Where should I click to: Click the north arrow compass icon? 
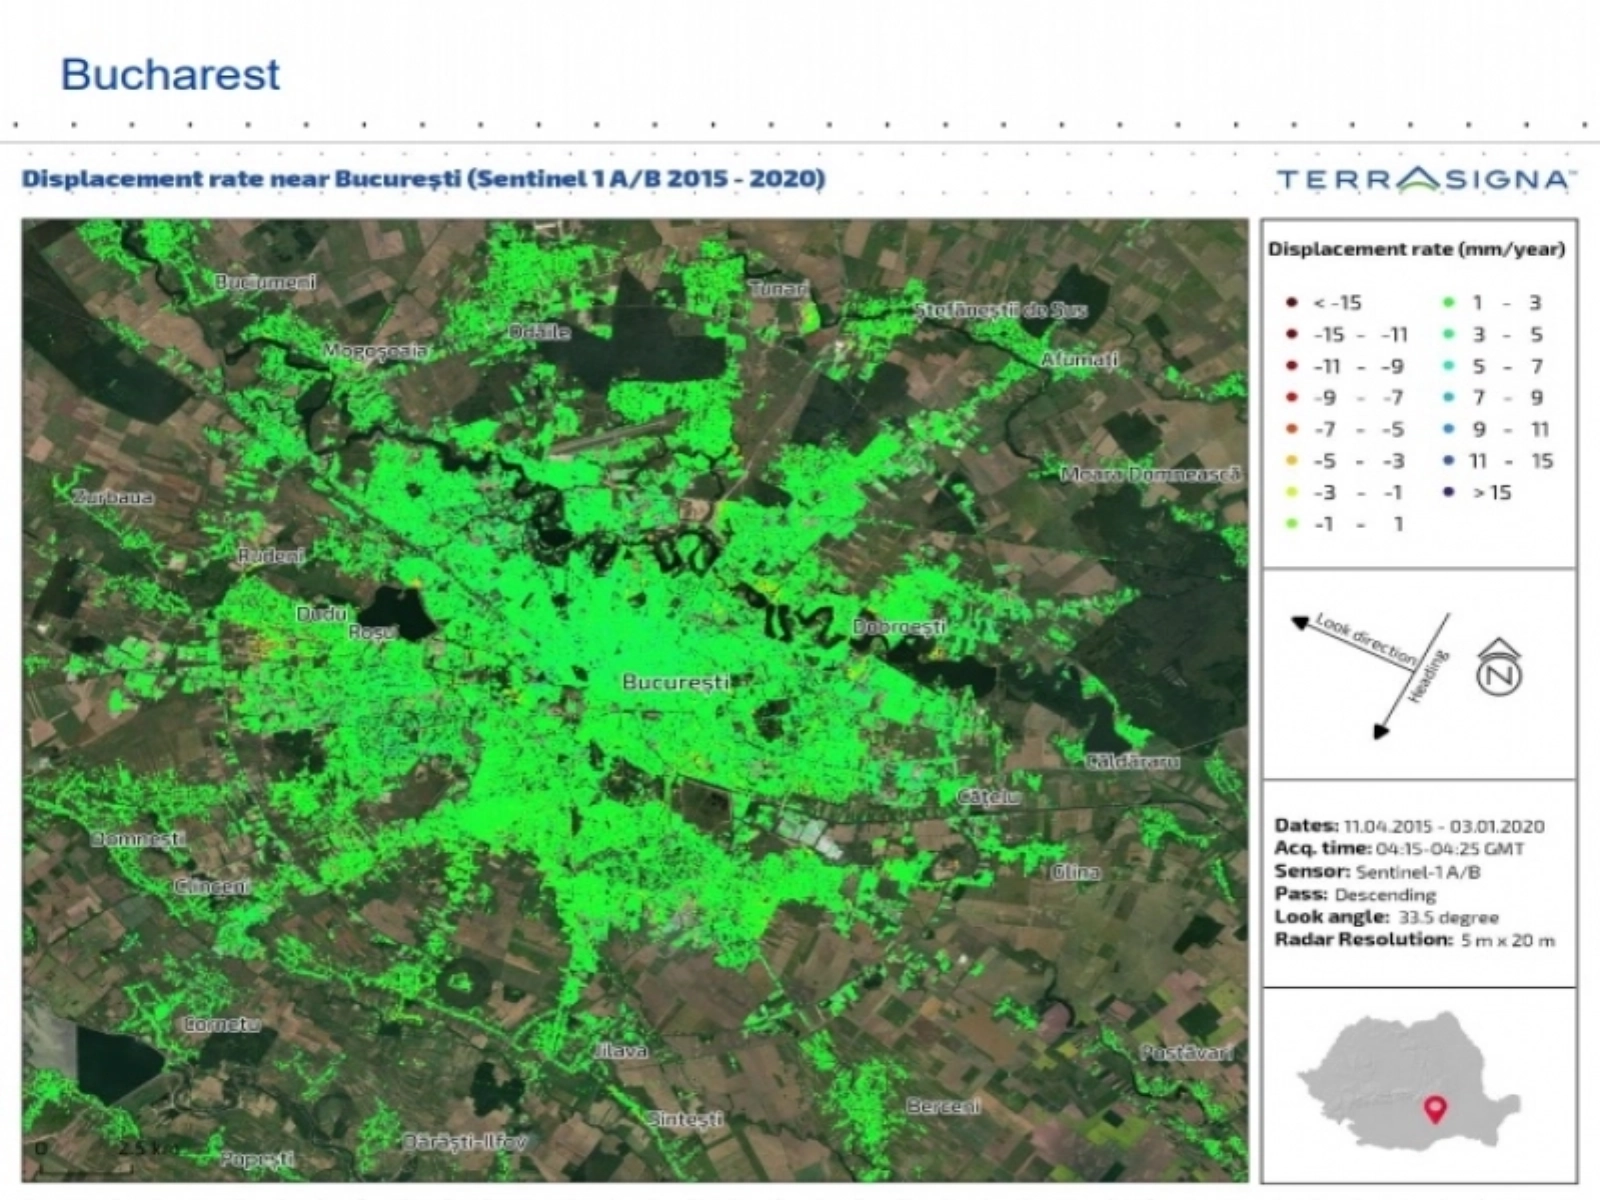[x=1499, y=669]
